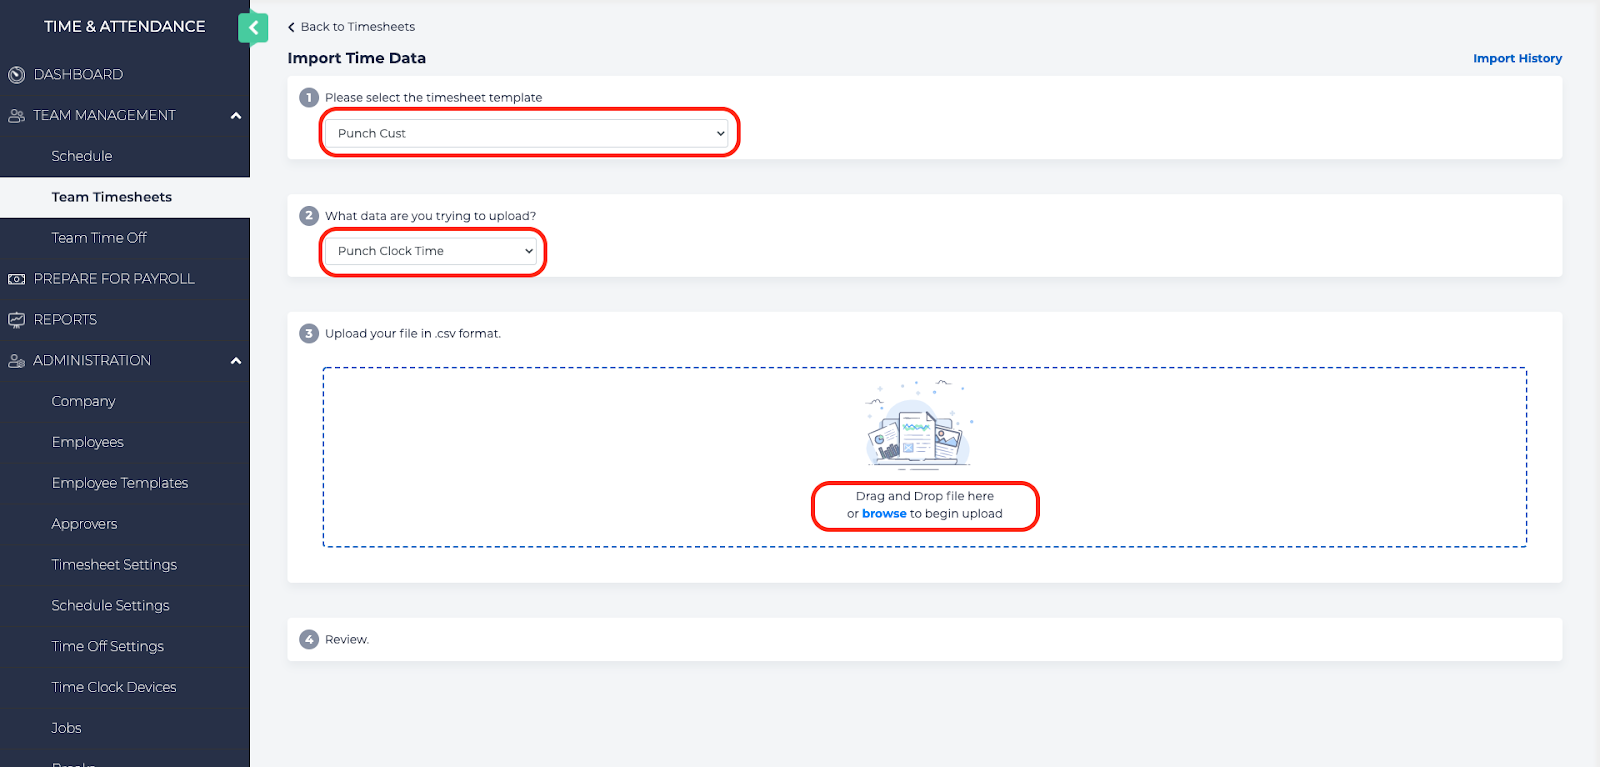The height and width of the screenshot is (767, 1600).
Task: Click the Import History link
Action: (1516, 58)
